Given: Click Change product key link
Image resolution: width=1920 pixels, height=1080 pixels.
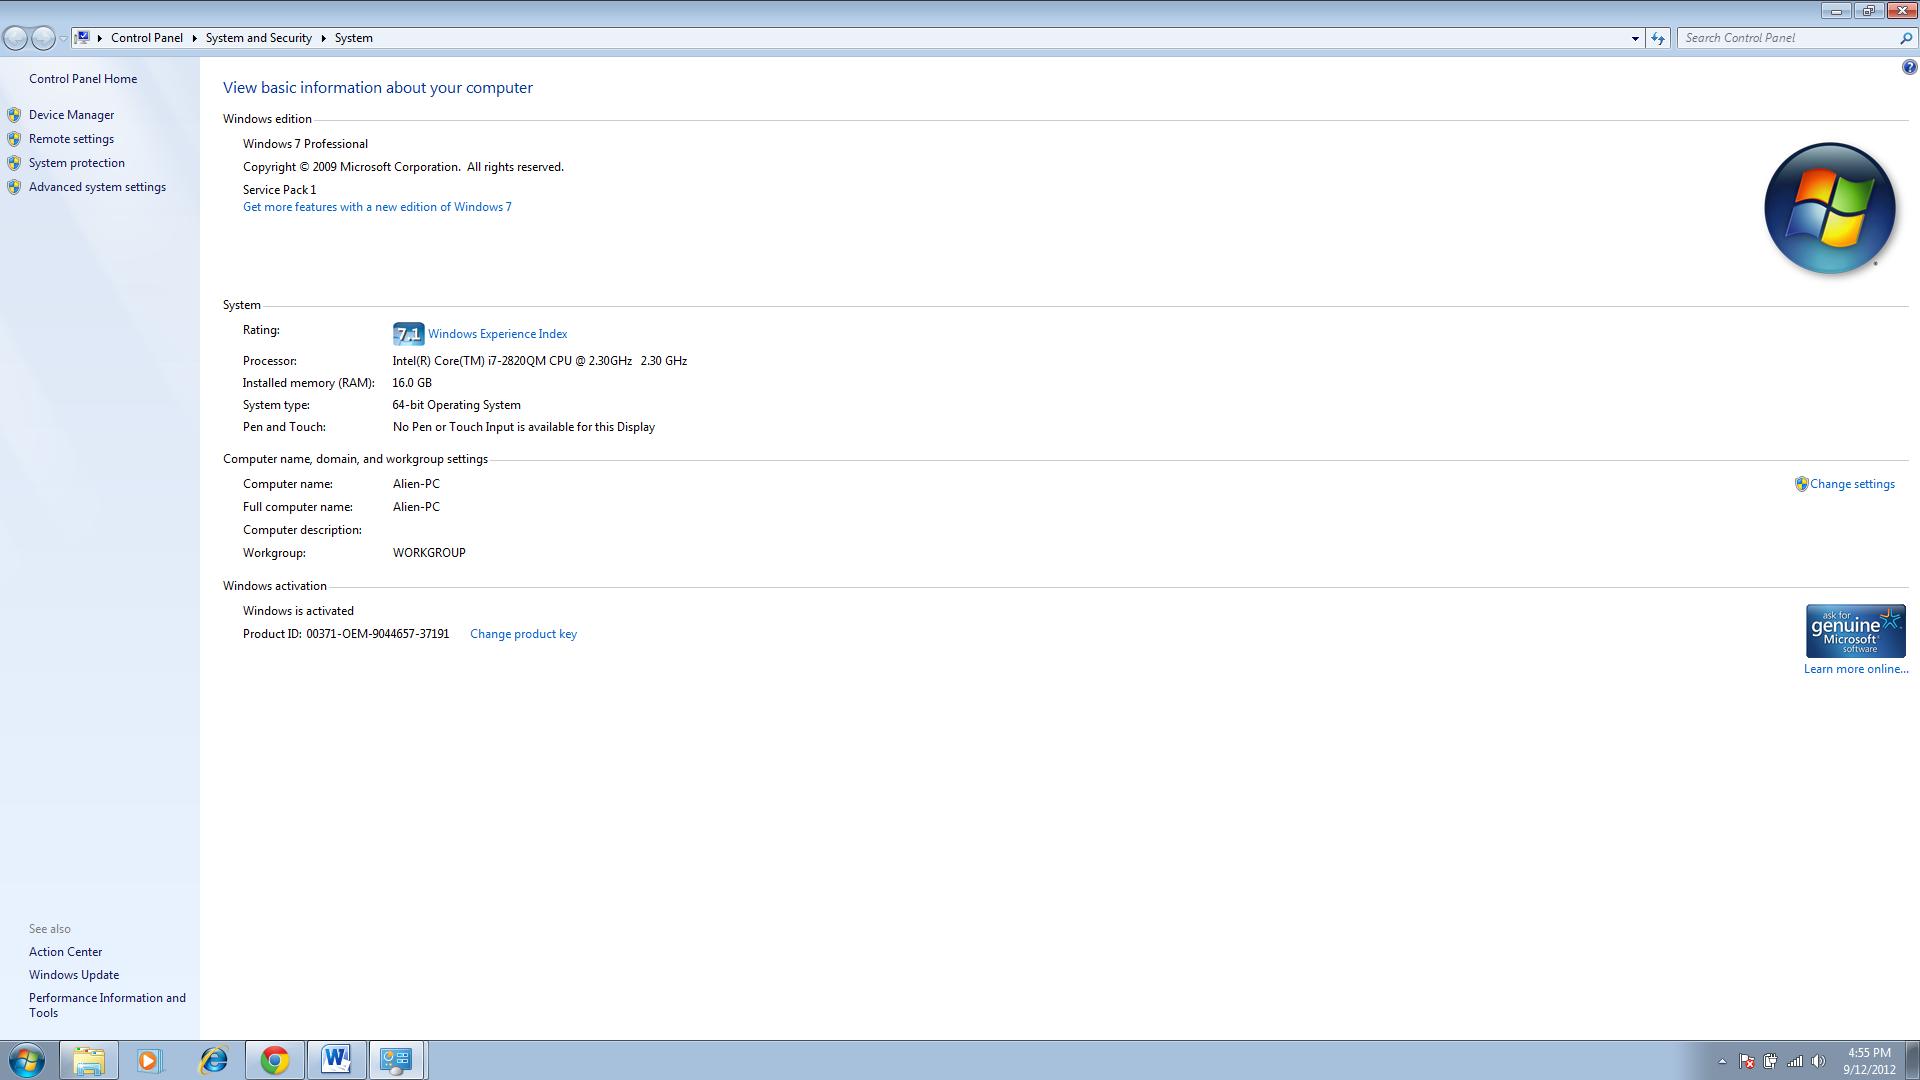Looking at the screenshot, I should pos(523,634).
